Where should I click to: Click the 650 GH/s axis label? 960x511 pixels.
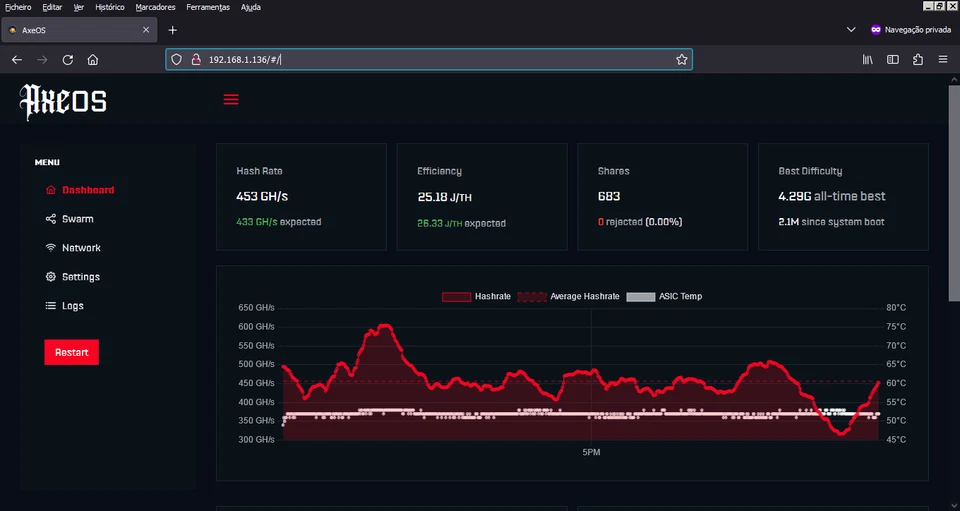click(x=257, y=308)
